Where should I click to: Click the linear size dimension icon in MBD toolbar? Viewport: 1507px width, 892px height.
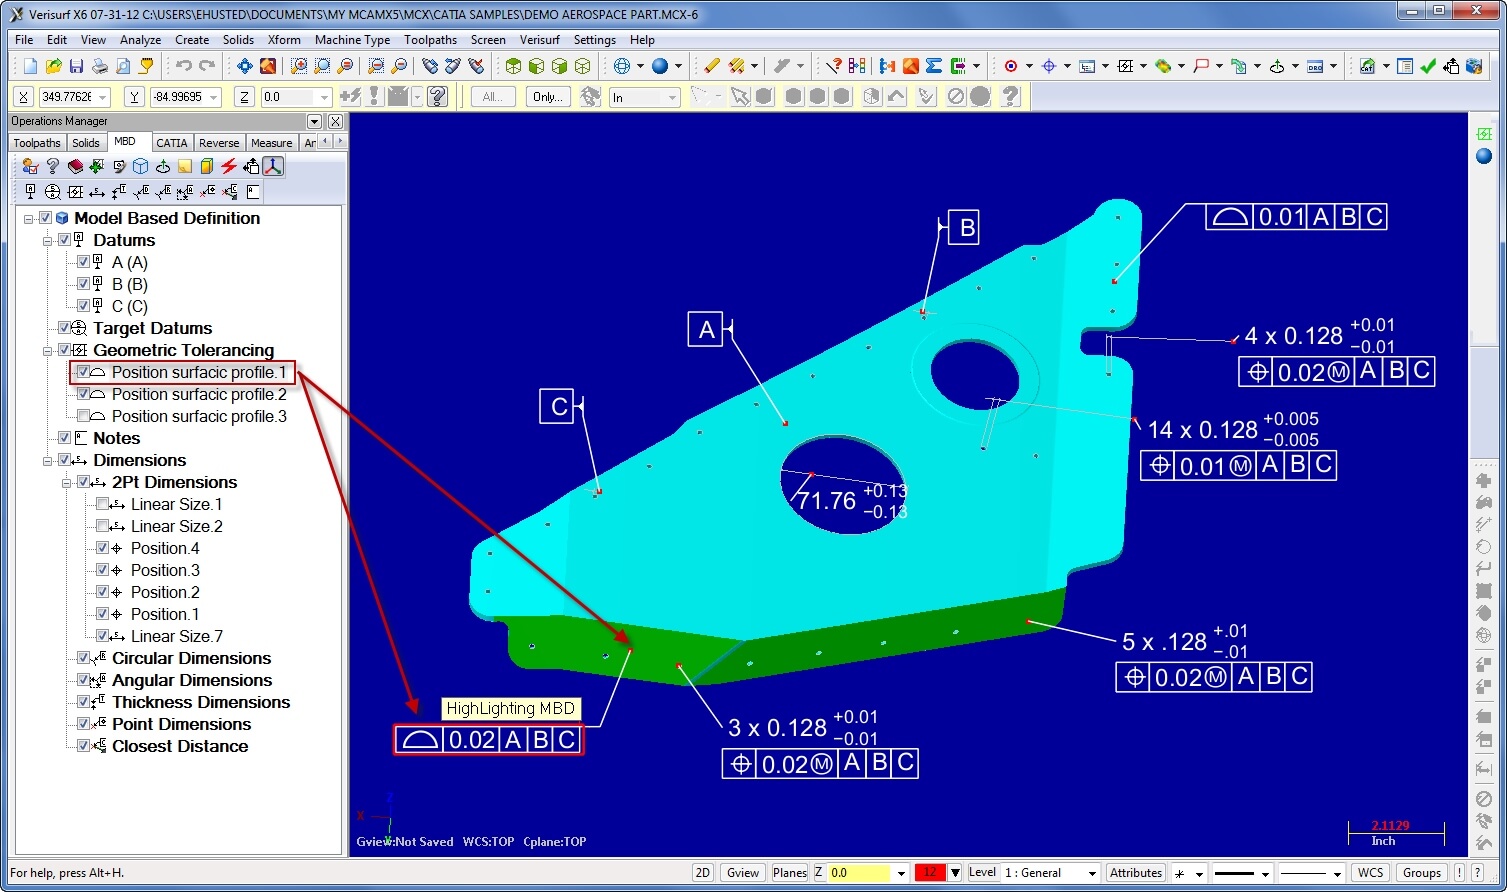(97, 192)
